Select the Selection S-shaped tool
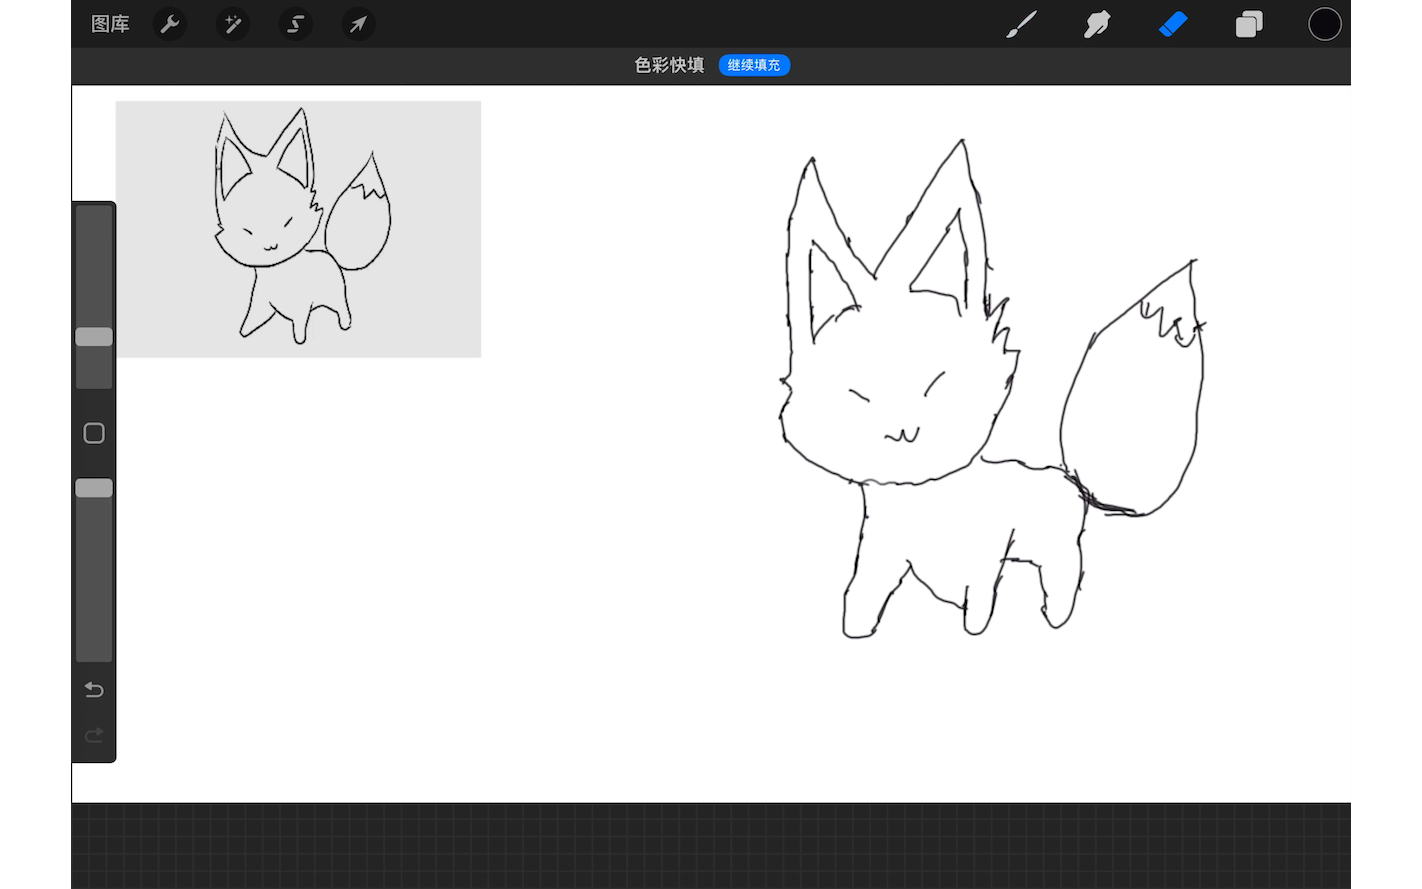Screen dimensions: 1422x889 point(296,24)
